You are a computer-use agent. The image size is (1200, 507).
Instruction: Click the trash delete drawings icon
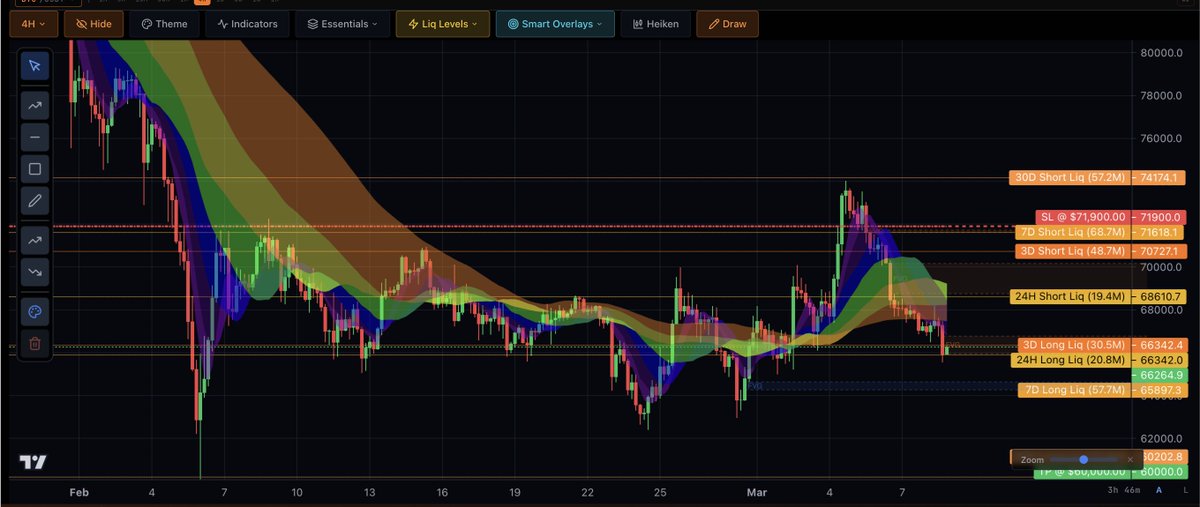coord(35,343)
